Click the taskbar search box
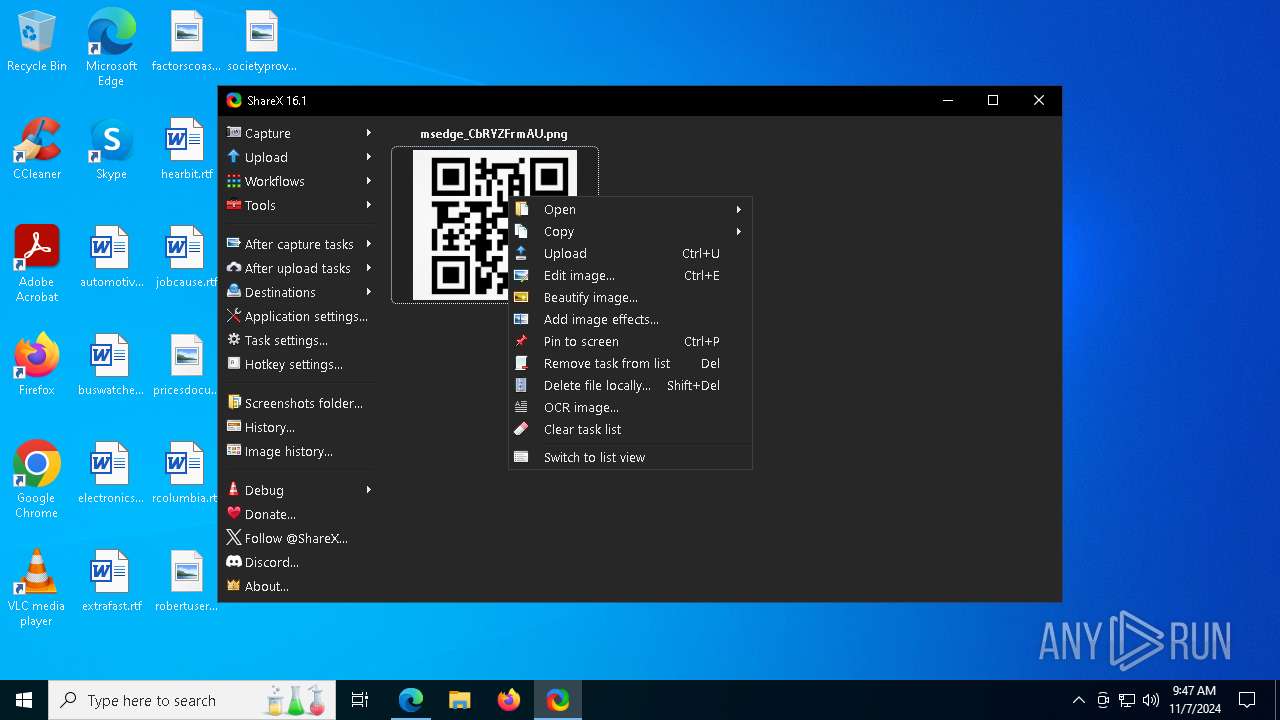The width and height of the screenshot is (1280, 720). tap(194, 700)
